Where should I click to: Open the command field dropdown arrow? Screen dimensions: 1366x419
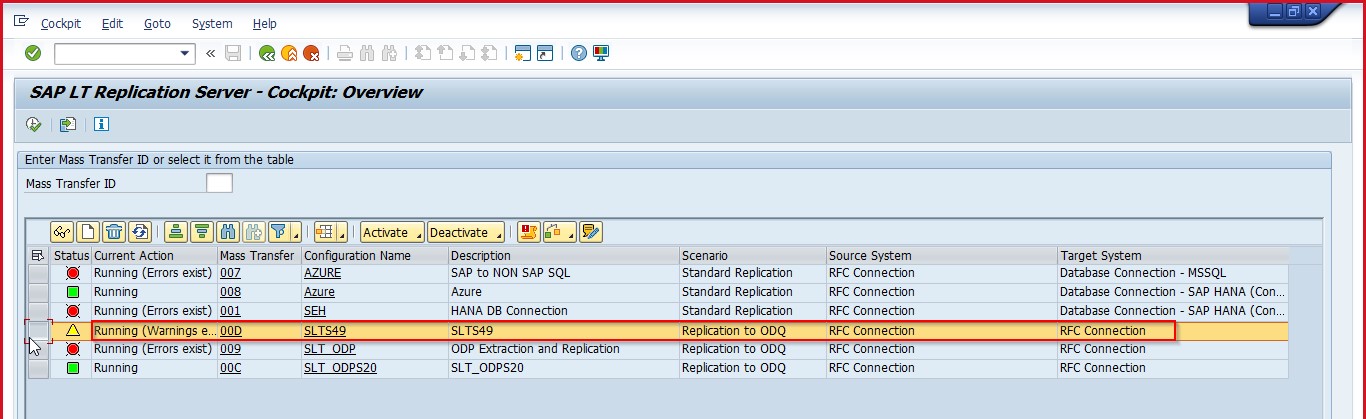click(x=185, y=54)
